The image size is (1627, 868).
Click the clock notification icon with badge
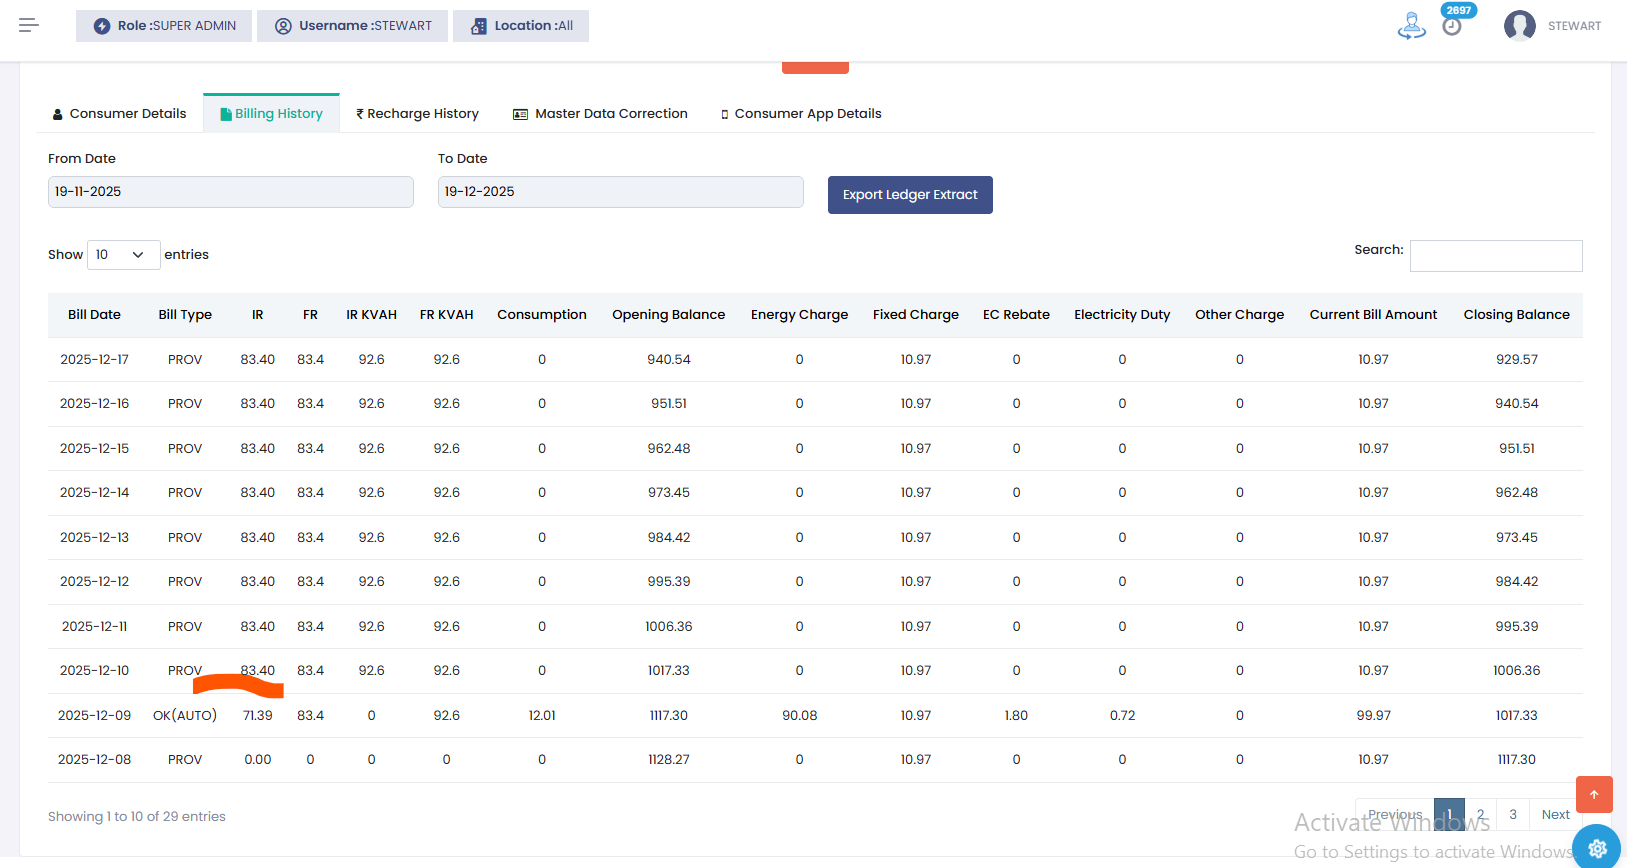click(x=1452, y=26)
